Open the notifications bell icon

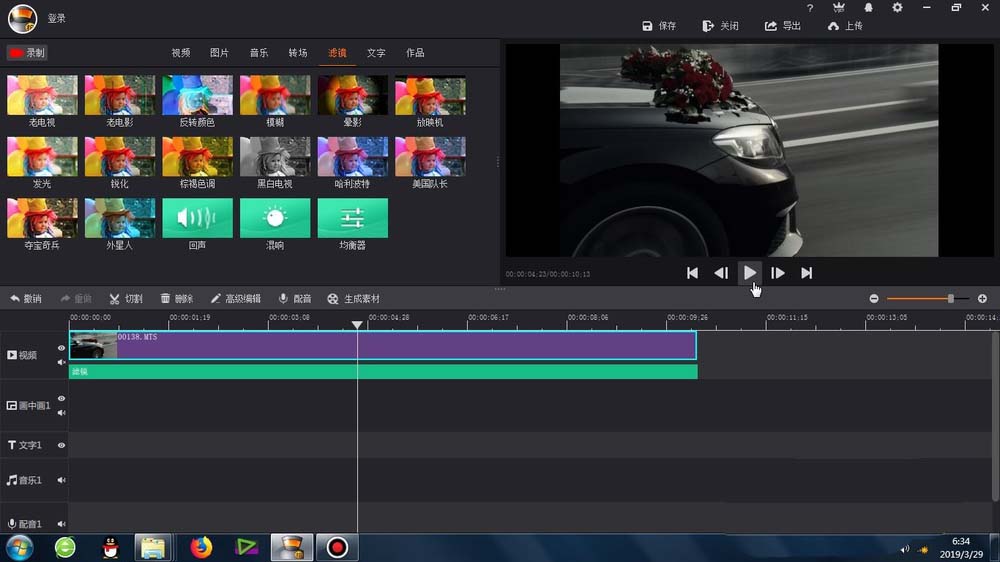868,8
